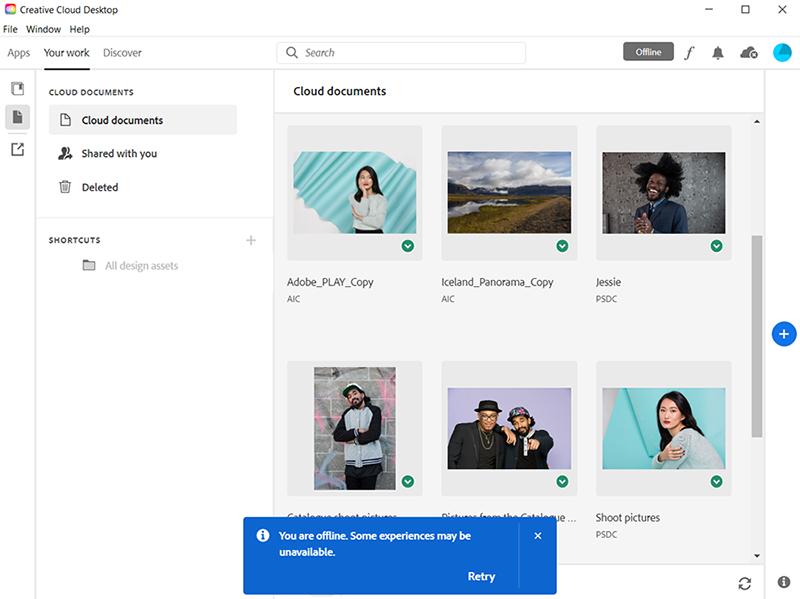Open the Fonts panel icon
The image size is (800, 599).
[x=689, y=52]
